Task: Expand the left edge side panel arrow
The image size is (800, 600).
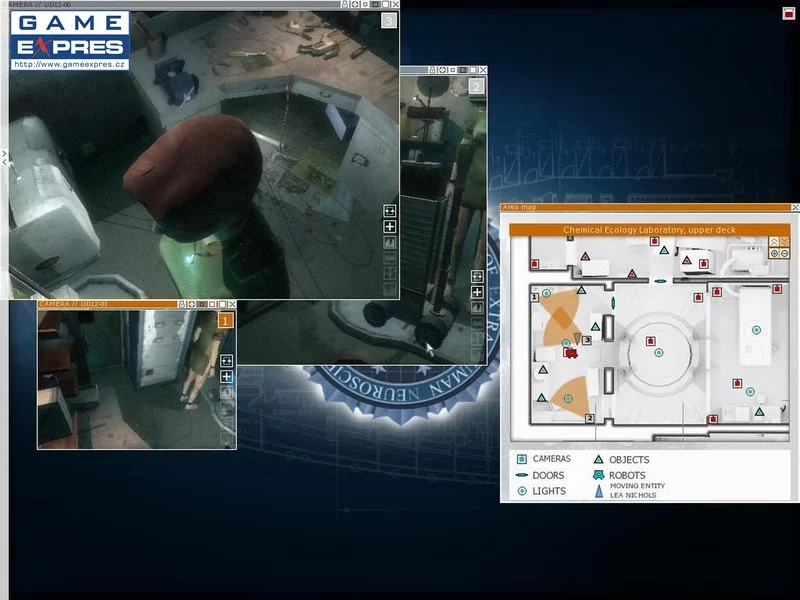Action: [4, 156]
